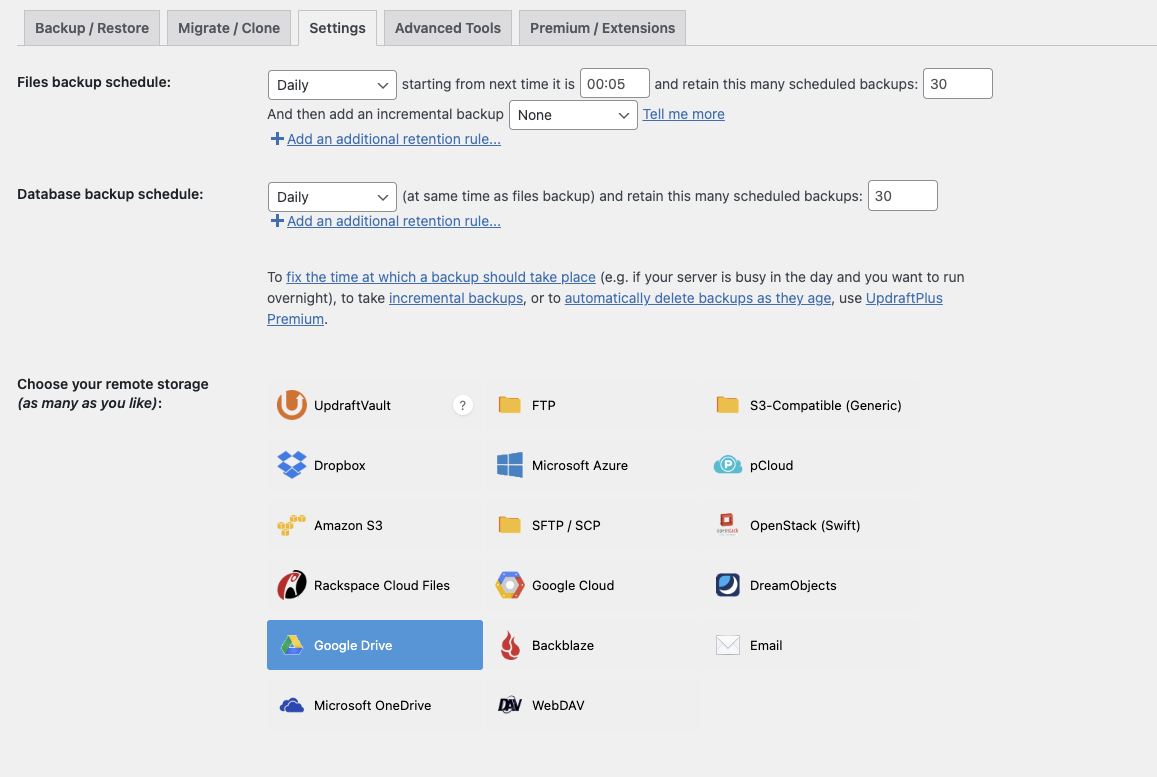Open the Files backup schedule Daily dropdown
This screenshot has width=1157, height=777.
point(332,85)
